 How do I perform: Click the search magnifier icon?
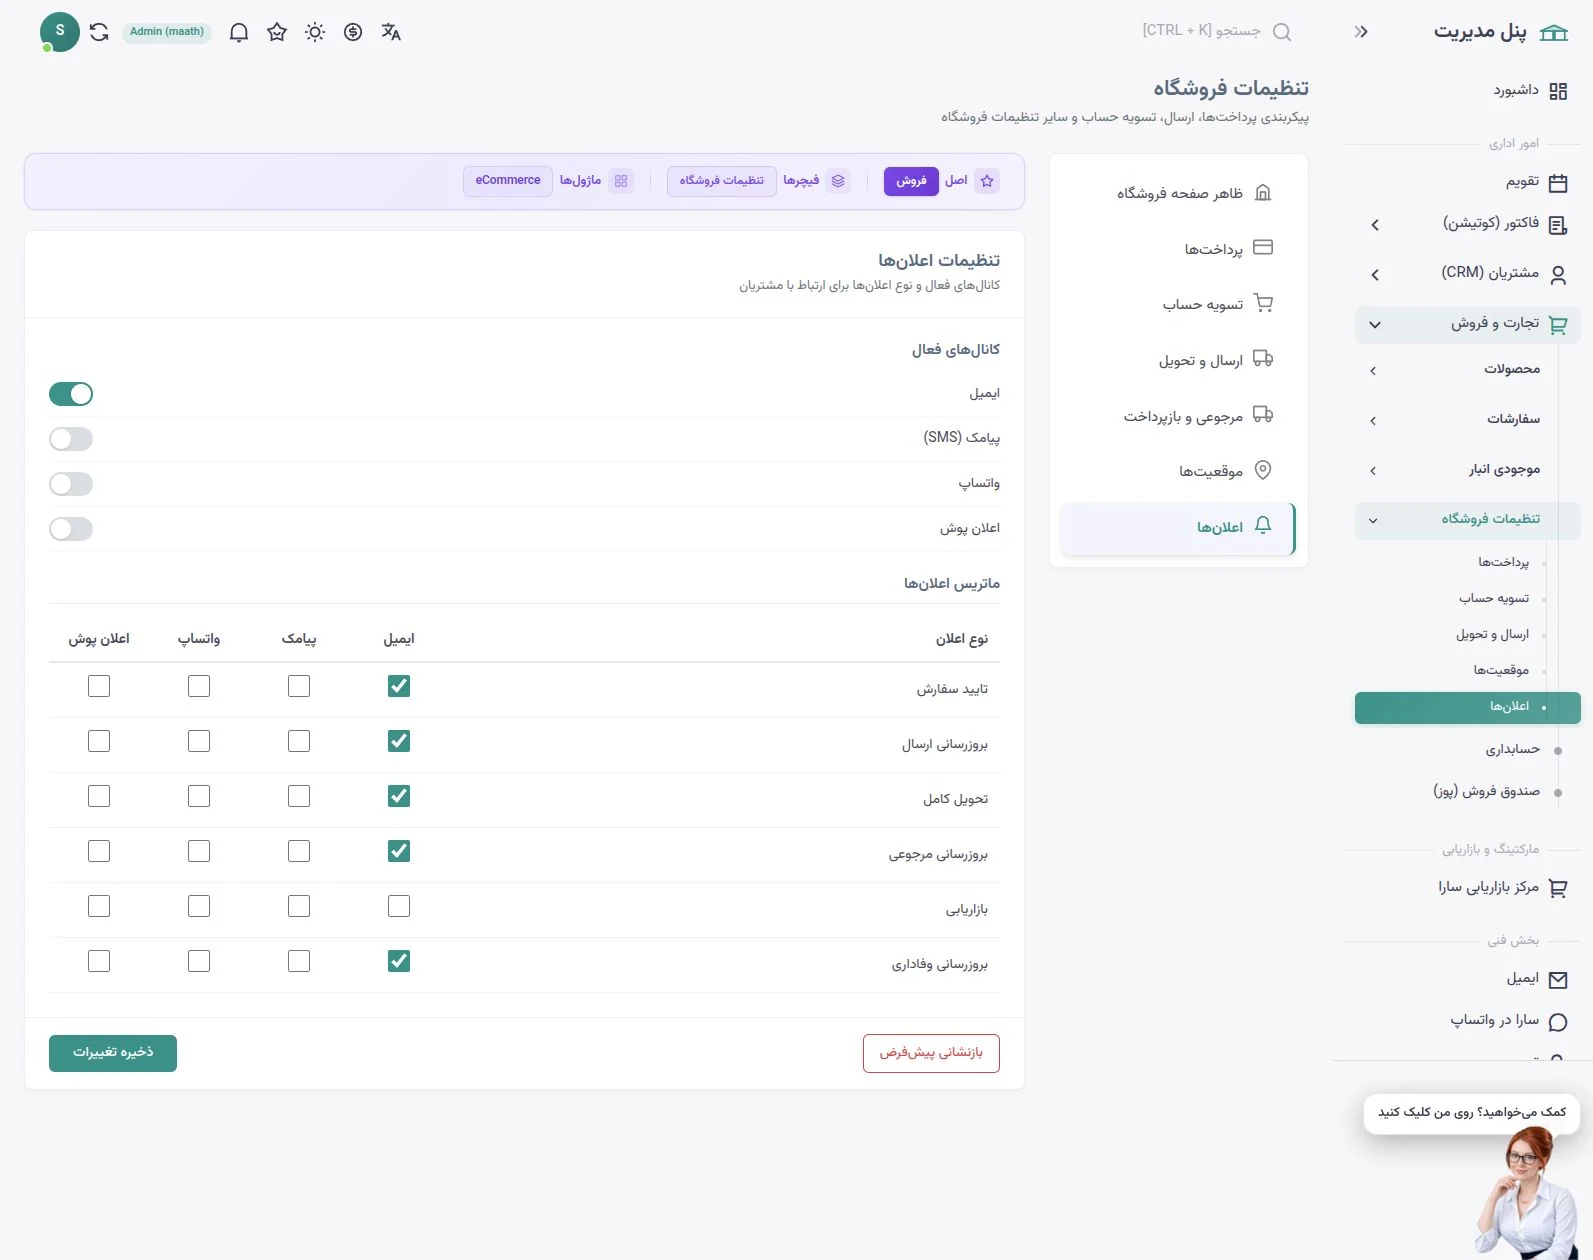click(1282, 32)
